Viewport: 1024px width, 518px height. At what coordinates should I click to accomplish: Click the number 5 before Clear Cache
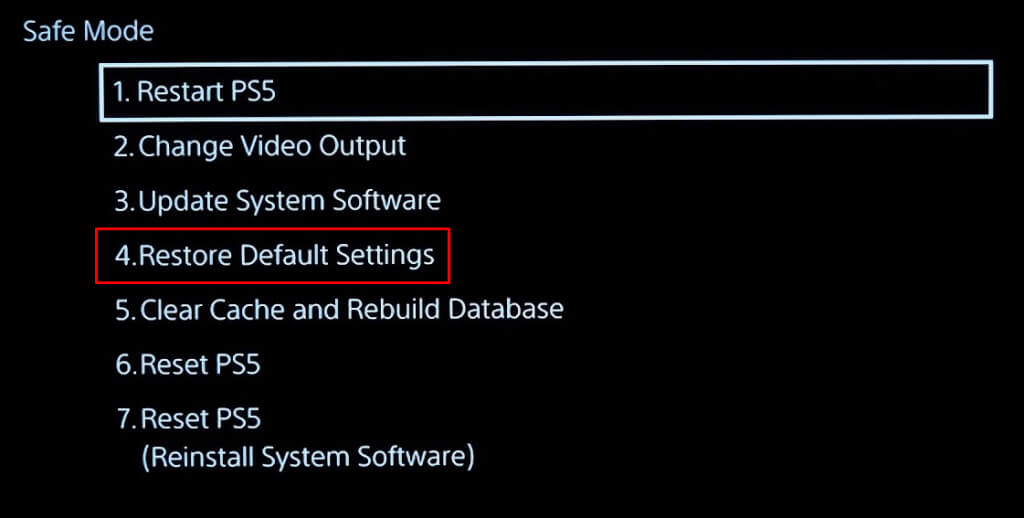coord(122,309)
